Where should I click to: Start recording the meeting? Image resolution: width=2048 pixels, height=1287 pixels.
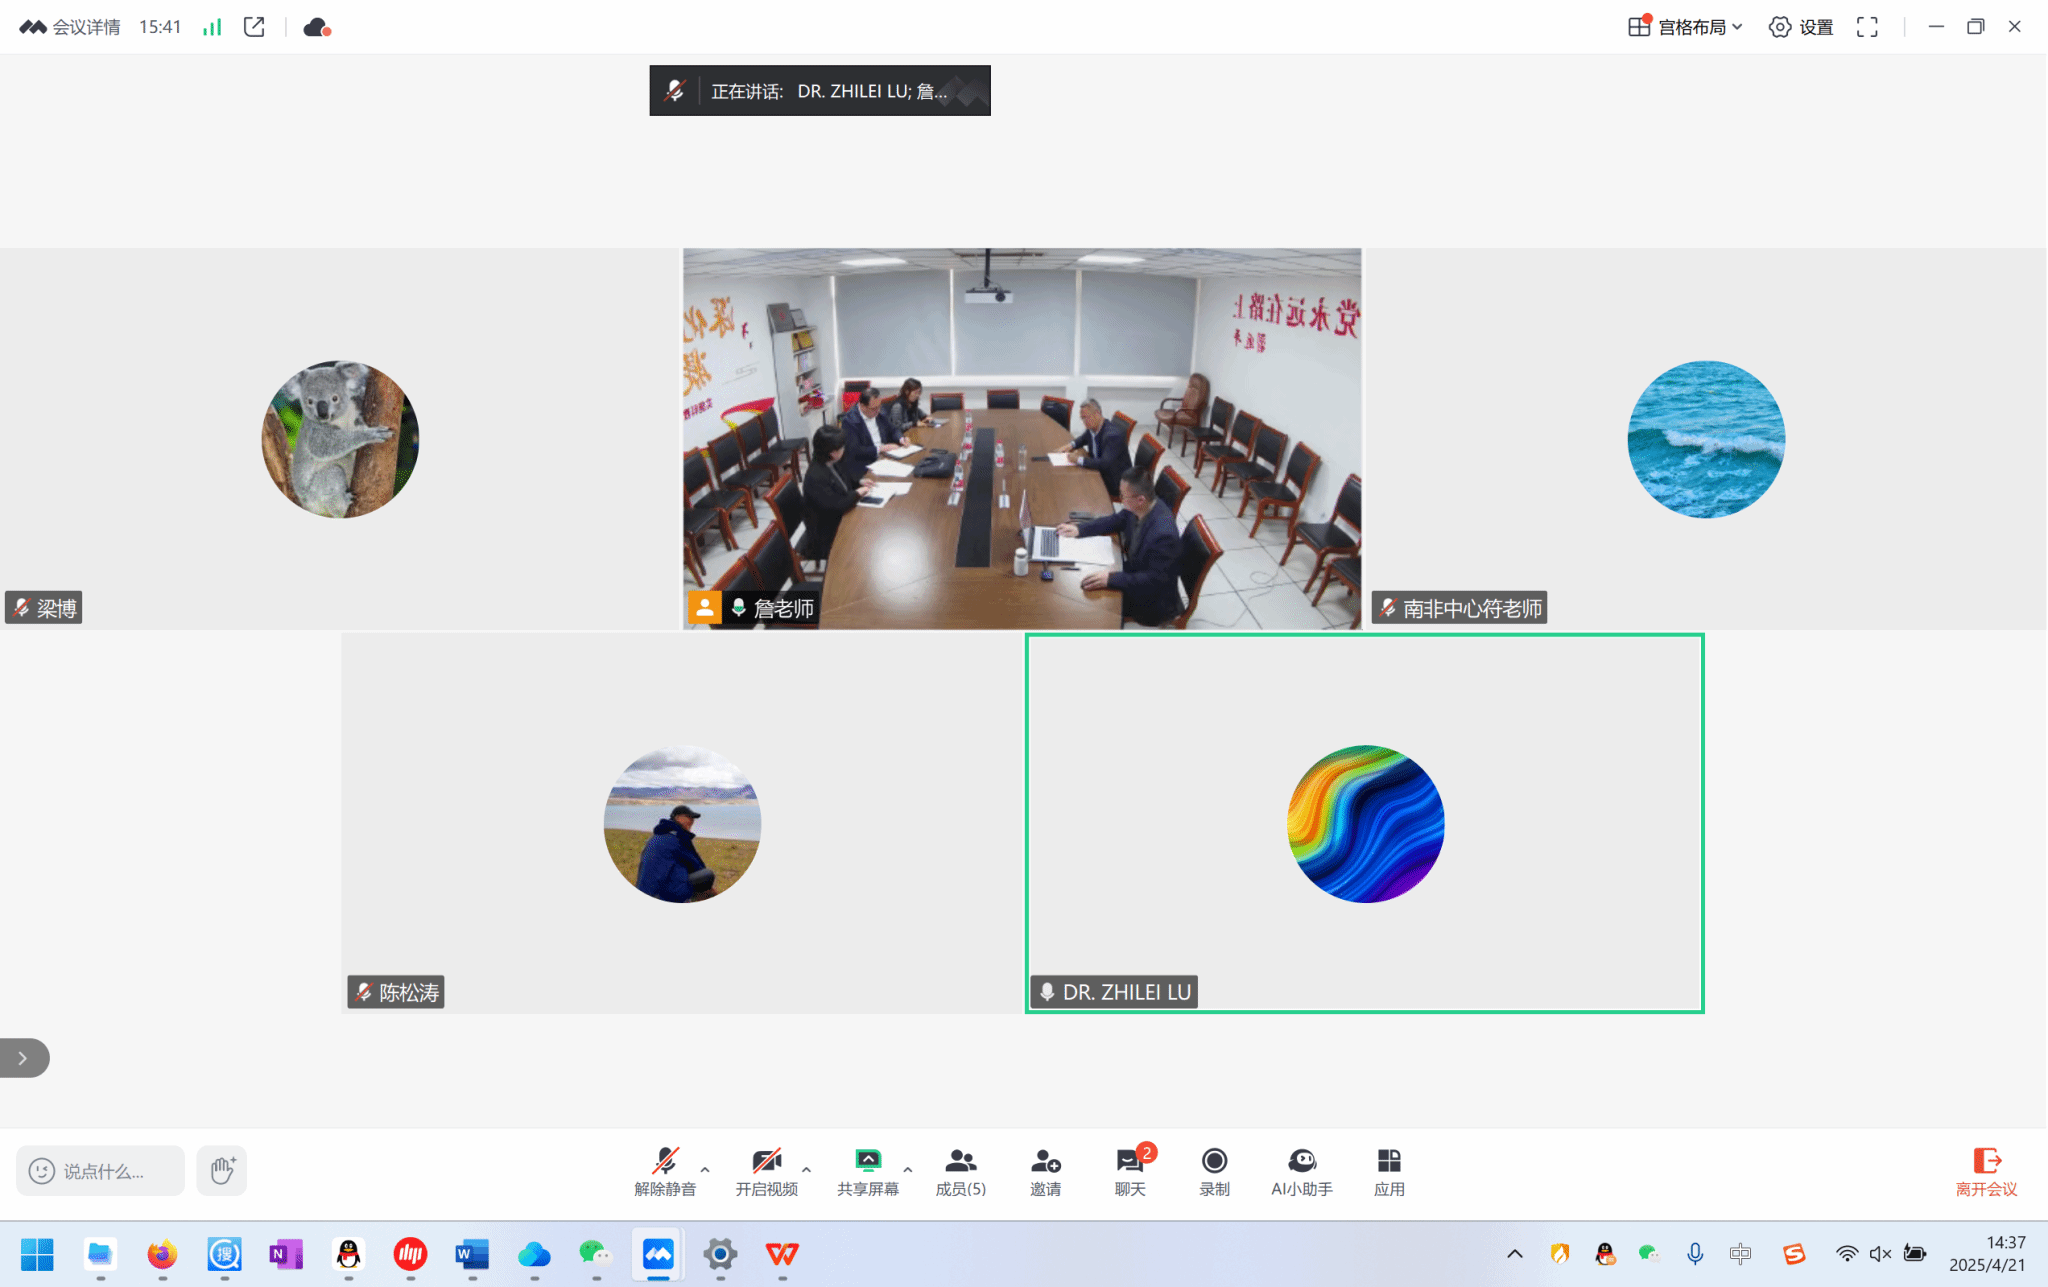click(1214, 1170)
